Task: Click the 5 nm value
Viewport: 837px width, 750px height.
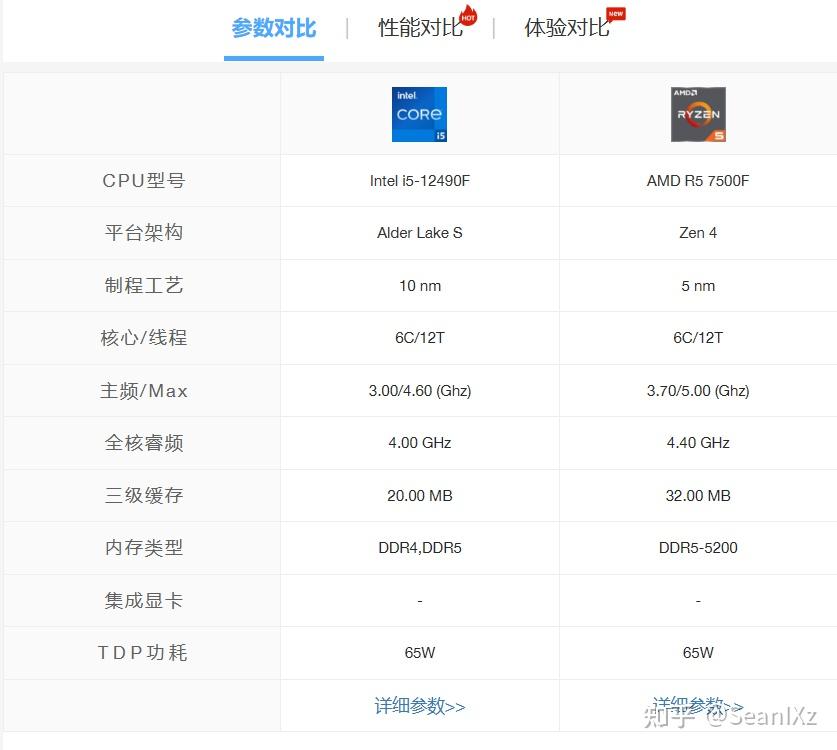Action: 698,286
